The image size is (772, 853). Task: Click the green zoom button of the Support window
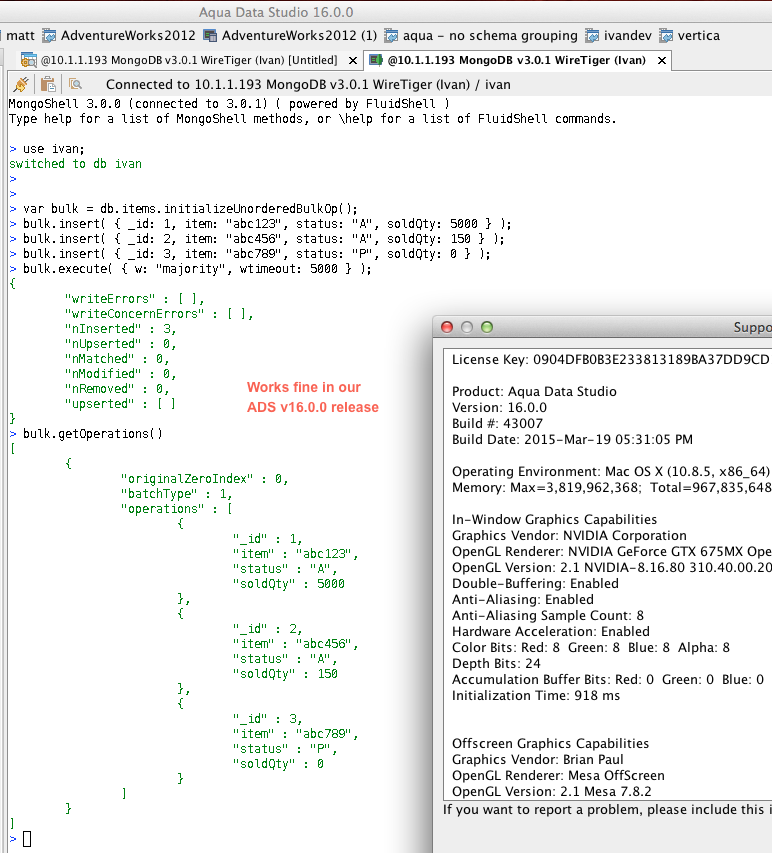[x=487, y=327]
